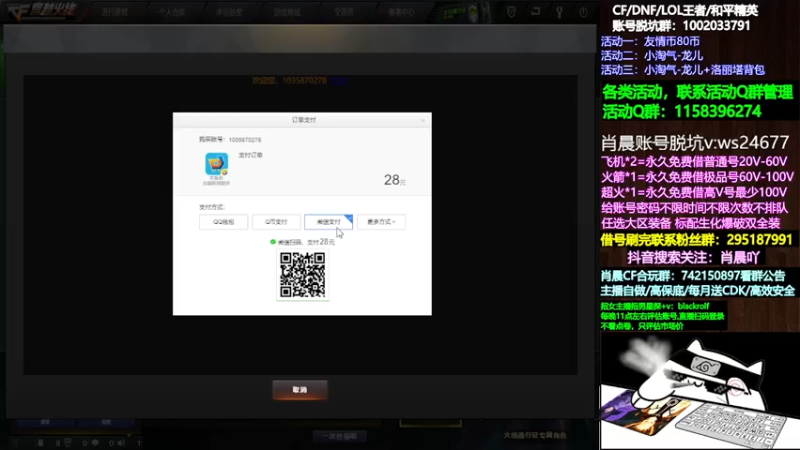Click the purchase account number 1035870278
Screen dimensions: 800x450
point(245,140)
